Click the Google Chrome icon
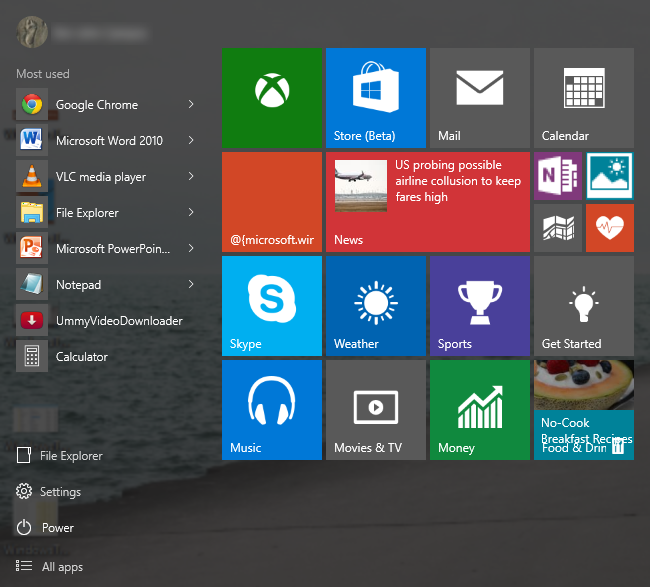This screenshot has width=650, height=587. point(32,104)
